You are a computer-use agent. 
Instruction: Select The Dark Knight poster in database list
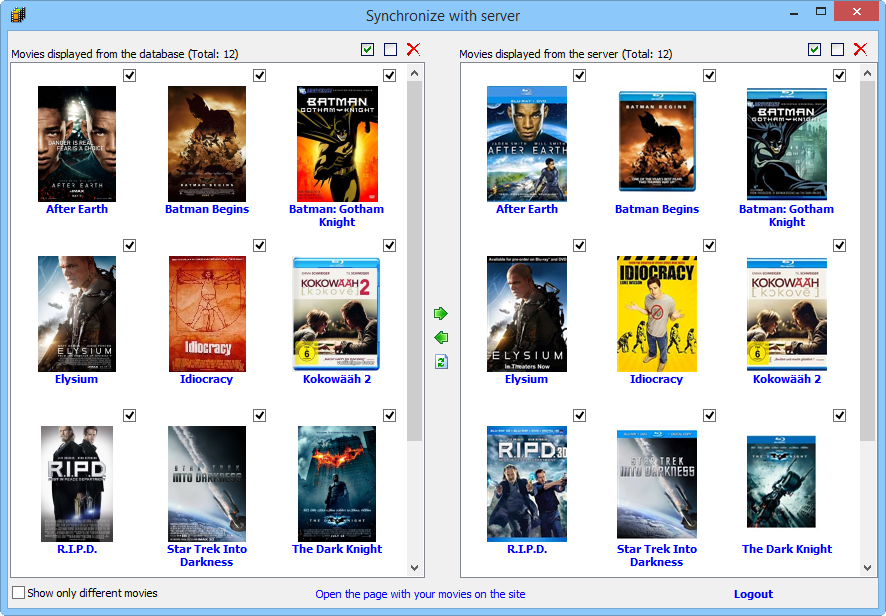tap(337, 484)
